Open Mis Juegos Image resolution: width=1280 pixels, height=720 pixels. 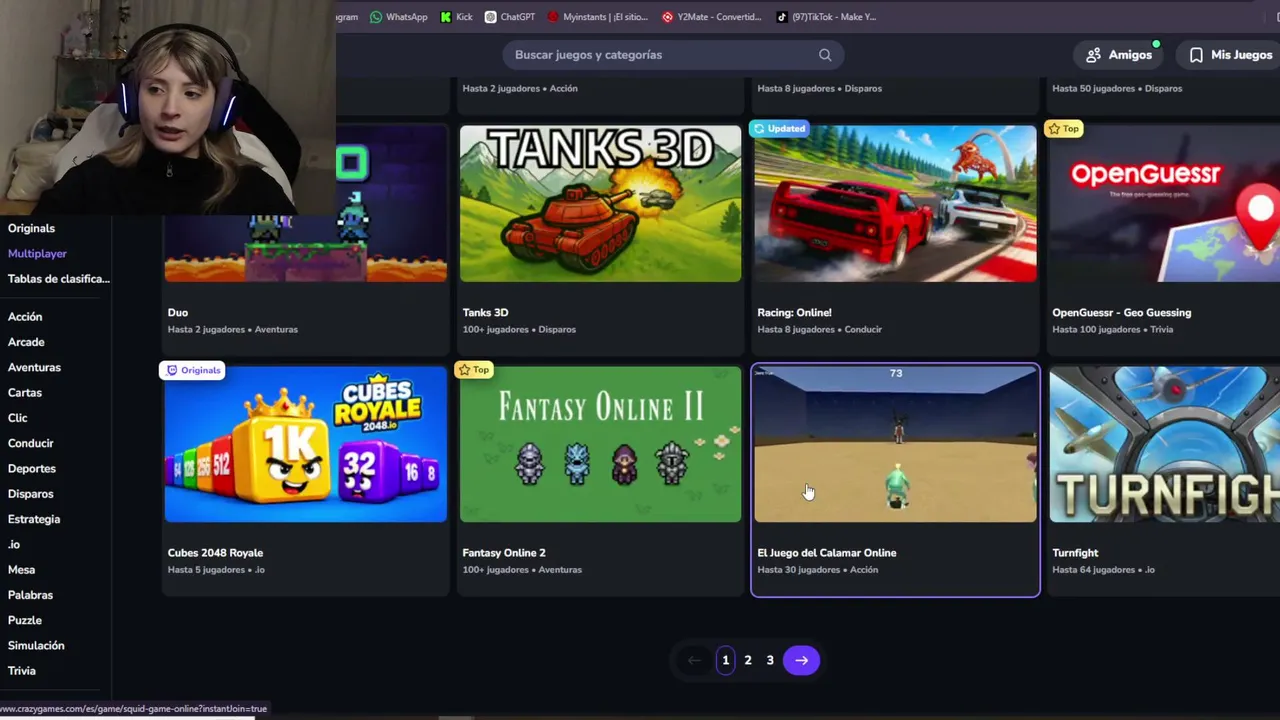point(1230,55)
